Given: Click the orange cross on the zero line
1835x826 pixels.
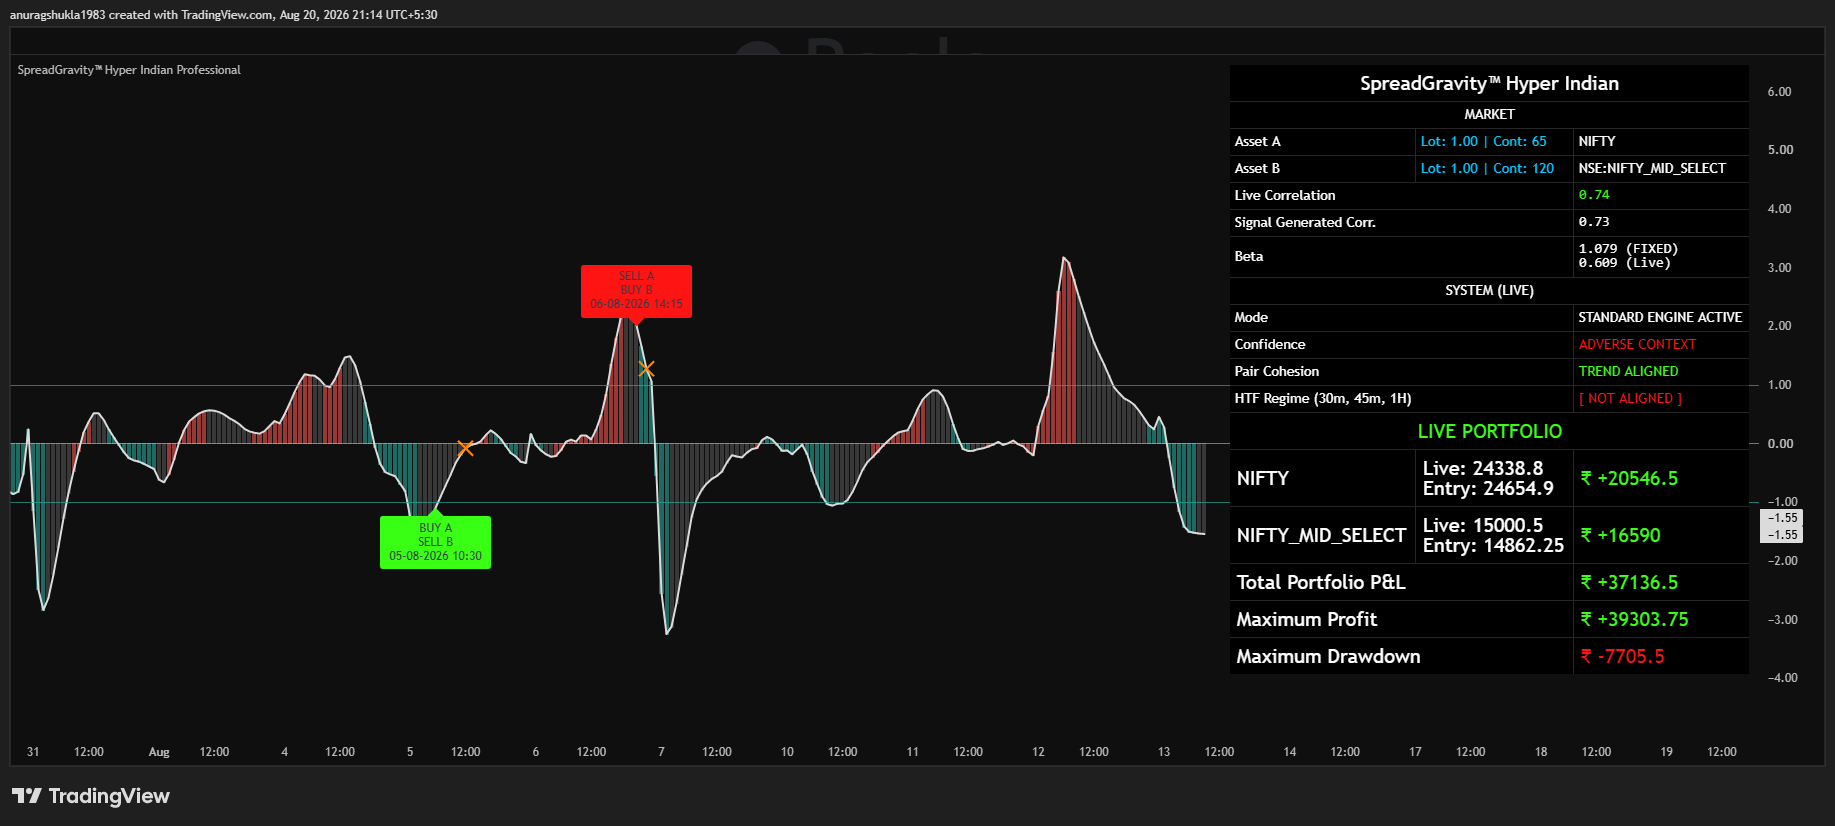Looking at the screenshot, I should [465, 448].
